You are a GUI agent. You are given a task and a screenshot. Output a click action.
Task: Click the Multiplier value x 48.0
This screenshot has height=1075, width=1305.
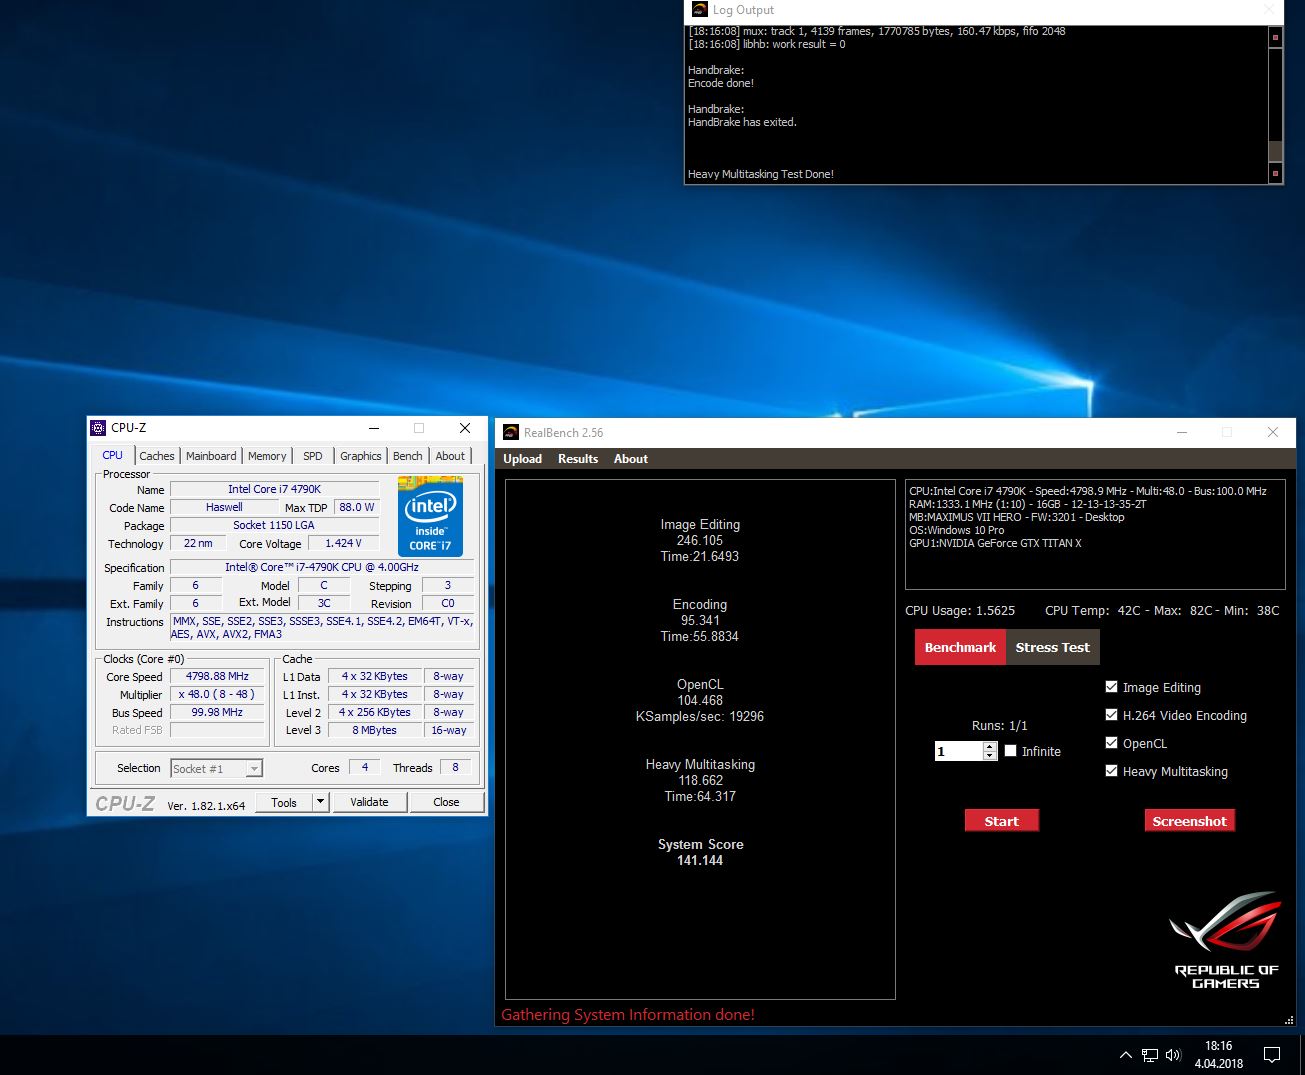tap(217, 694)
